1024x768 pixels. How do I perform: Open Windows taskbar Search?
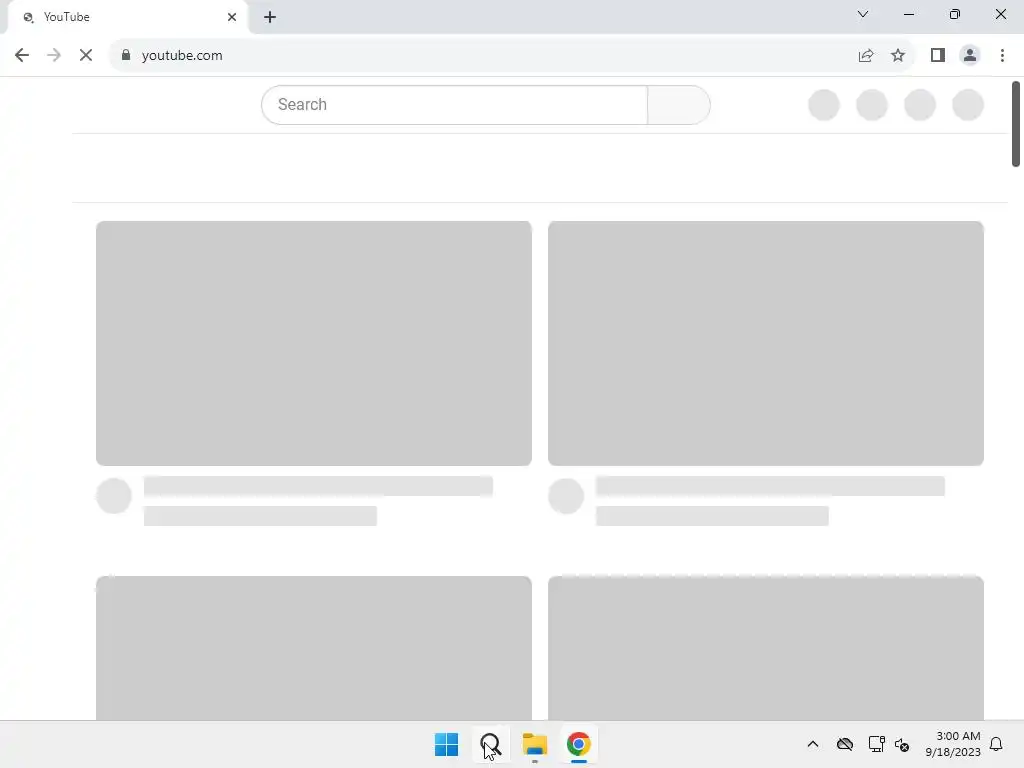pyautogui.click(x=490, y=744)
